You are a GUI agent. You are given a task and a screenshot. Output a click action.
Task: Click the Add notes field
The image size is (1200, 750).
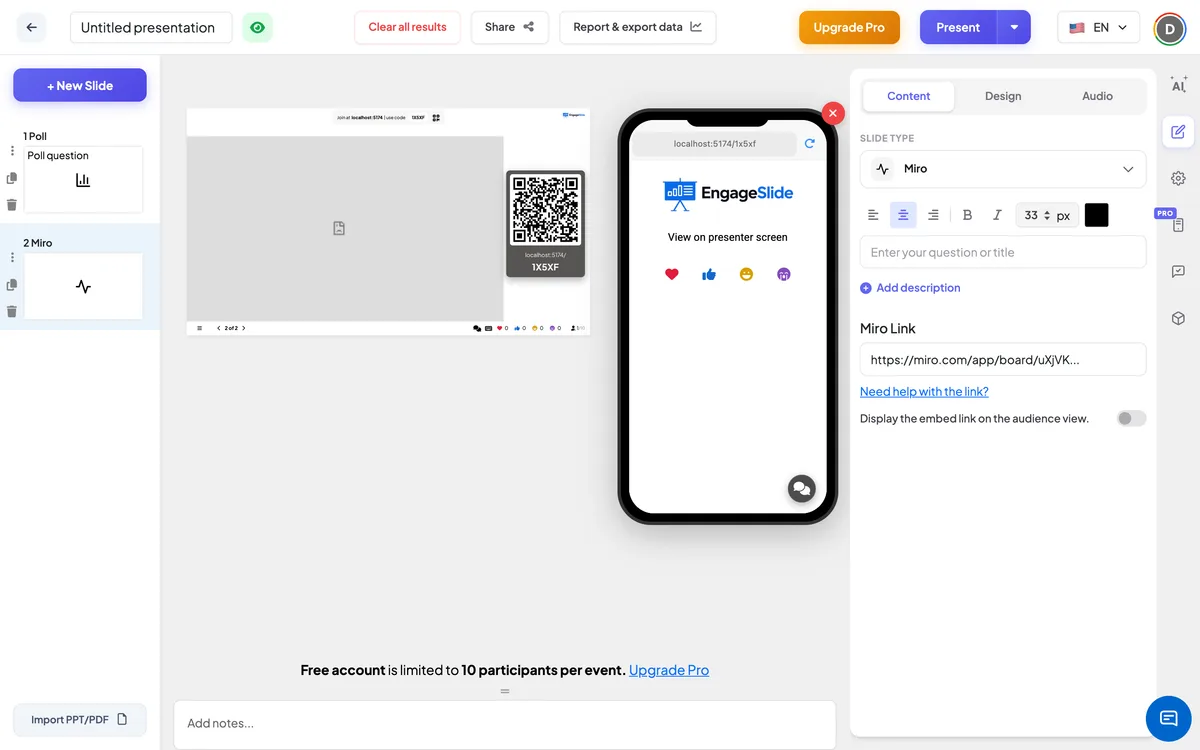coord(505,723)
